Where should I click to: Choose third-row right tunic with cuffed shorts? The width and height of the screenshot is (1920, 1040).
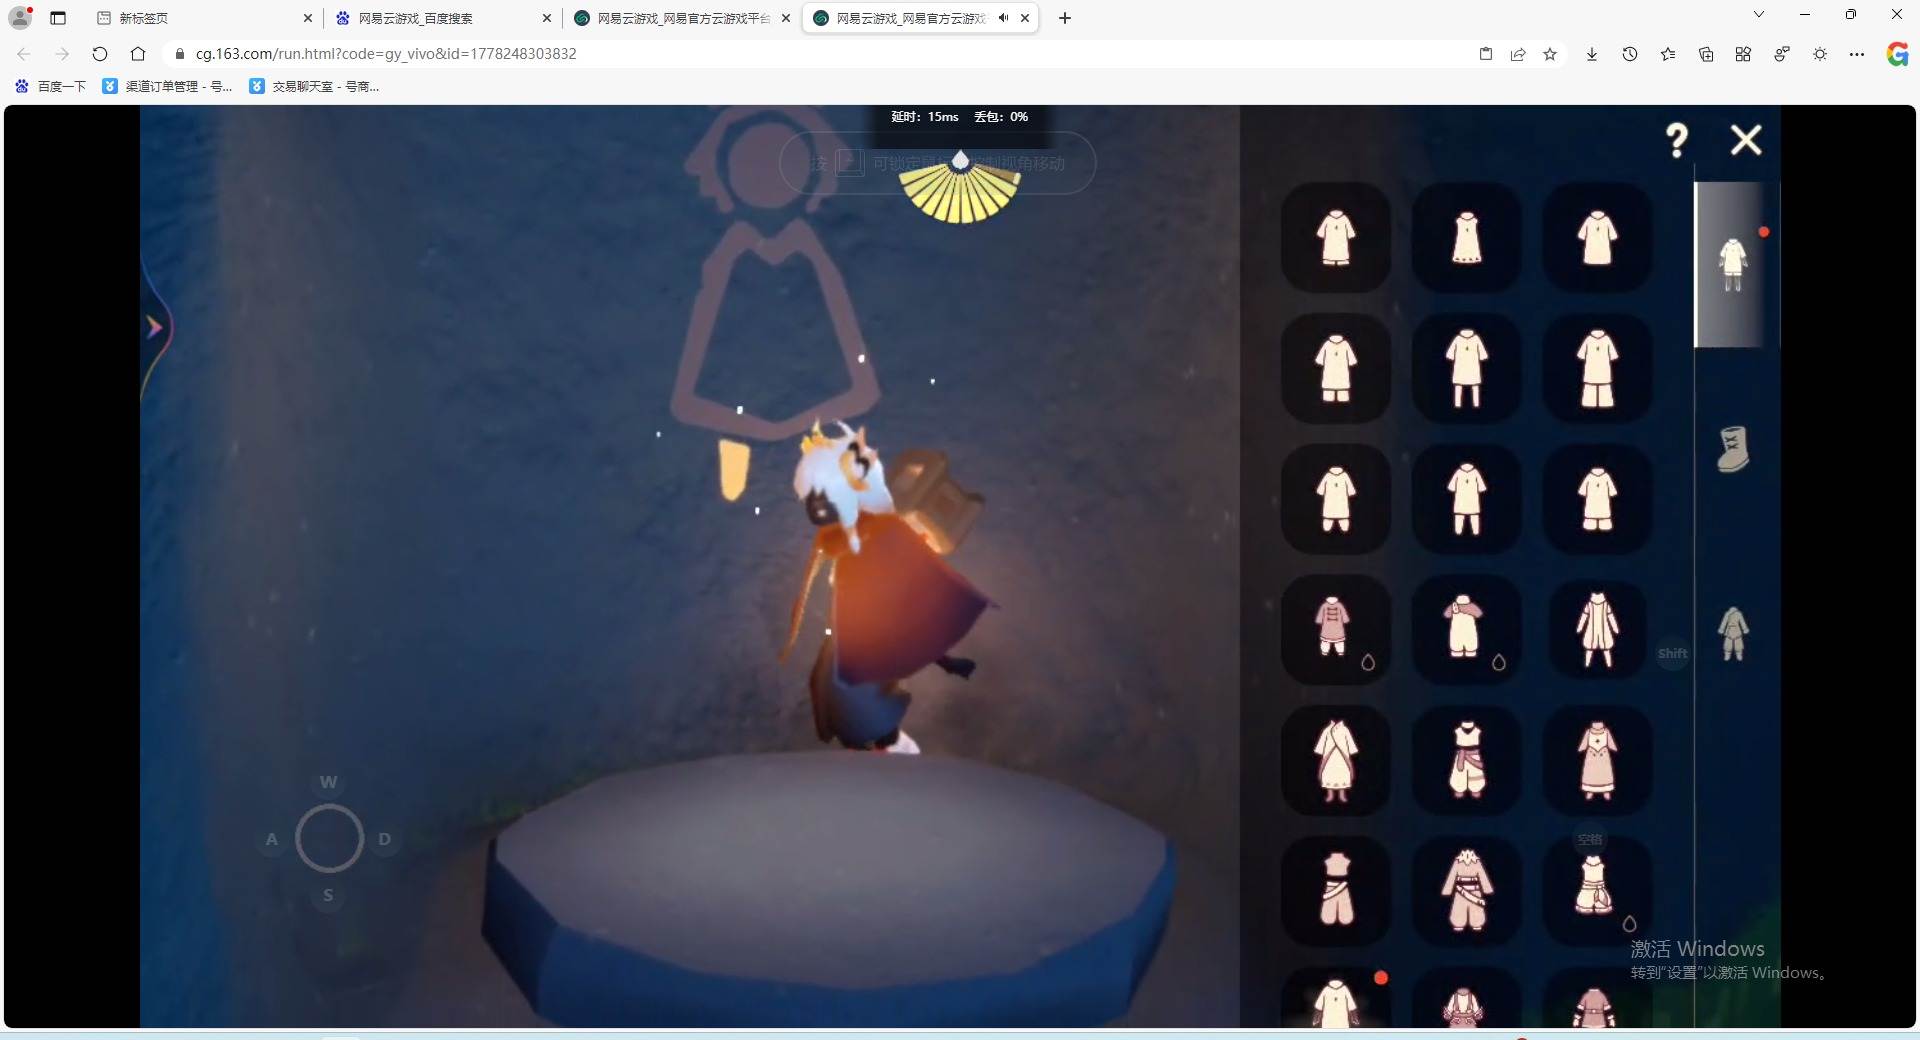pos(1598,498)
